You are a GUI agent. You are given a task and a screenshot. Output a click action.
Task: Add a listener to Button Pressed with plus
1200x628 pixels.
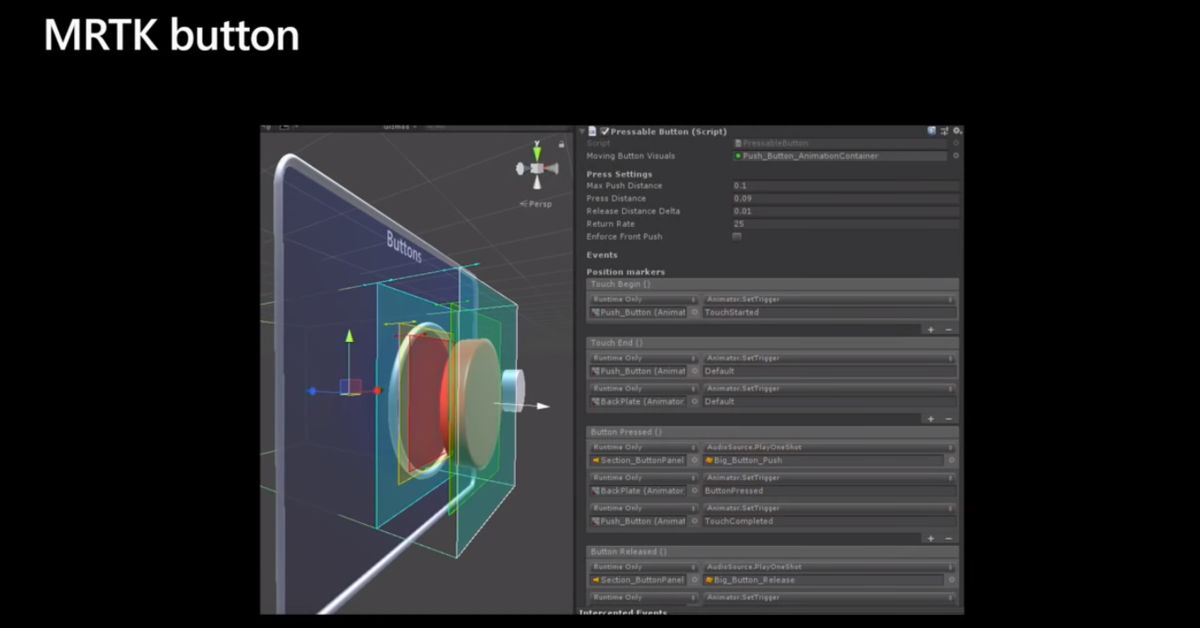tap(931, 538)
